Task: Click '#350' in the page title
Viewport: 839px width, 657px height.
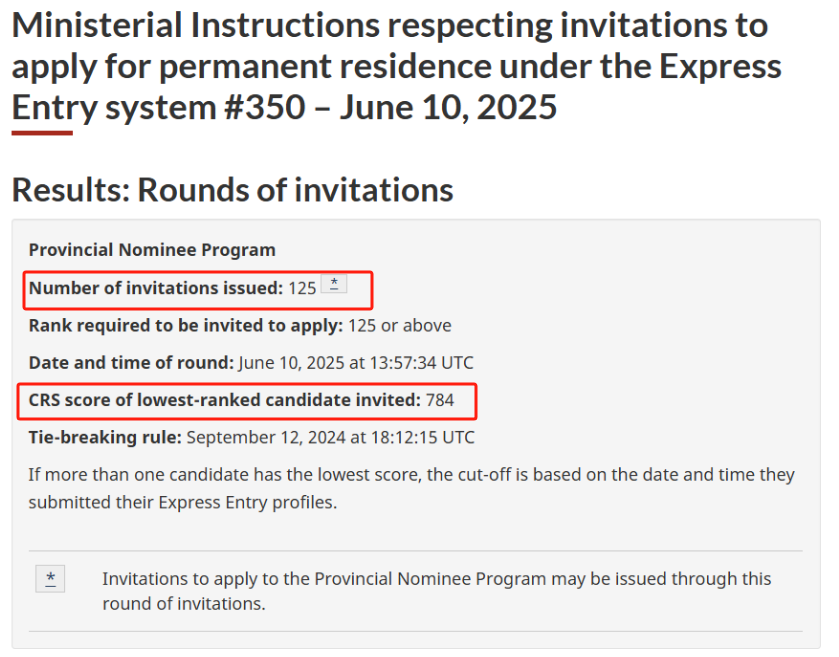Action: [265, 107]
